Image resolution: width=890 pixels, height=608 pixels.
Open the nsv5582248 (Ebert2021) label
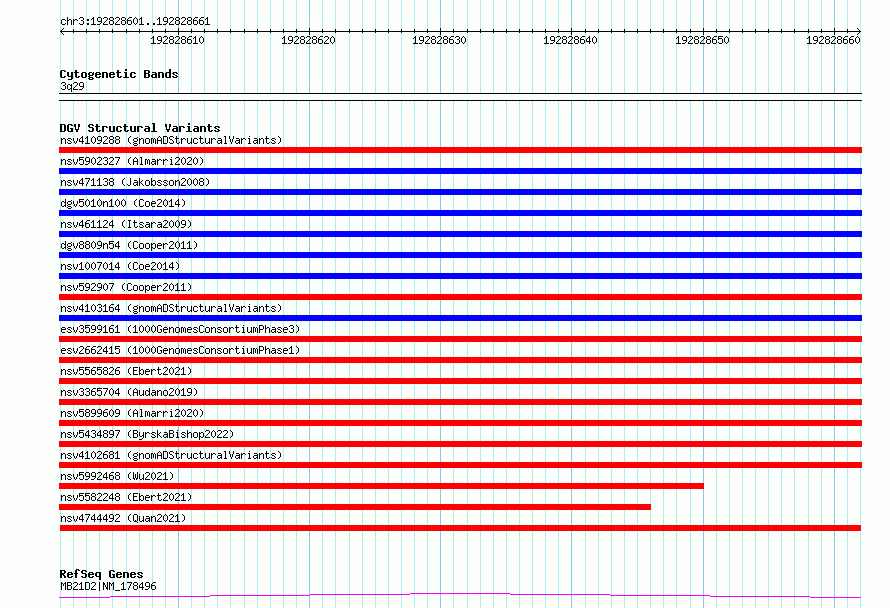coord(126,497)
